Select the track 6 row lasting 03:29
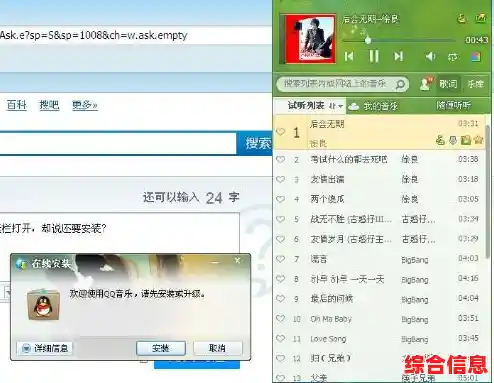494x383 pixels. pyautogui.click(x=379, y=239)
